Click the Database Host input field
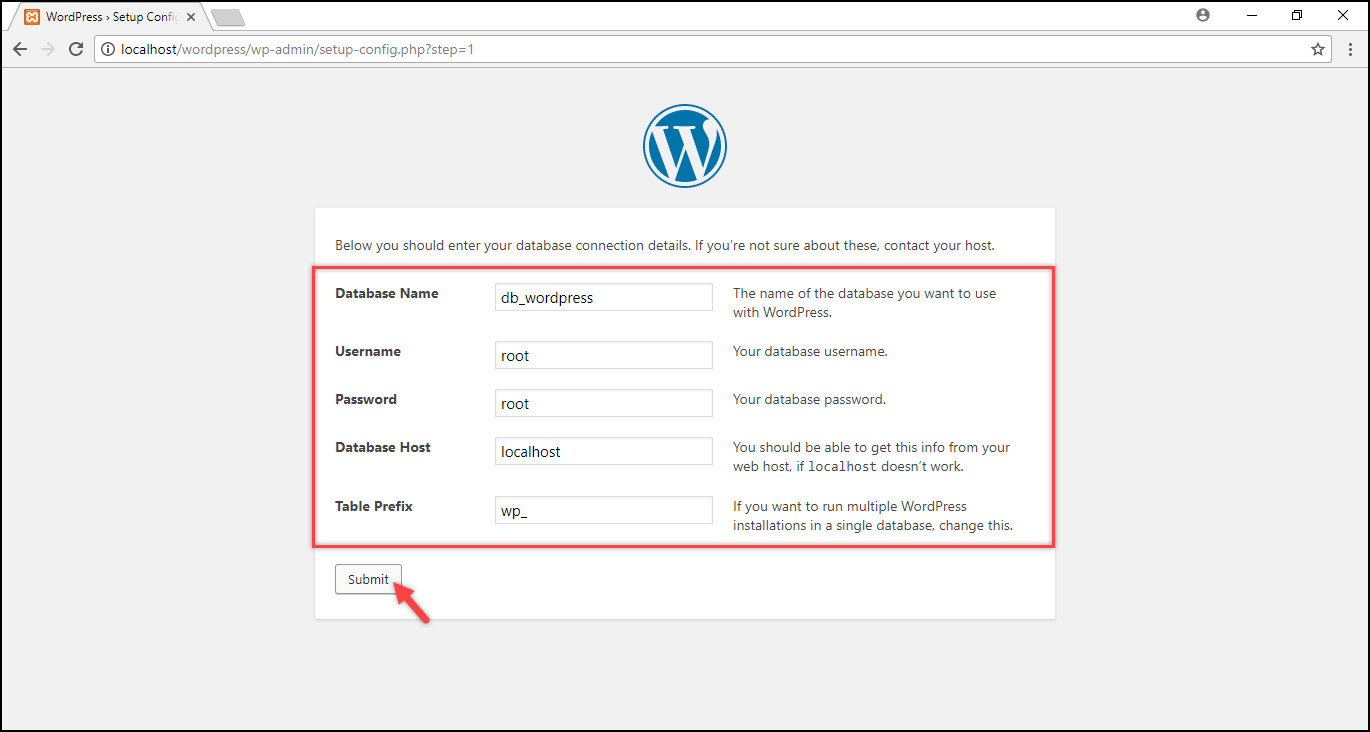The width and height of the screenshot is (1370, 732). click(604, 451)
